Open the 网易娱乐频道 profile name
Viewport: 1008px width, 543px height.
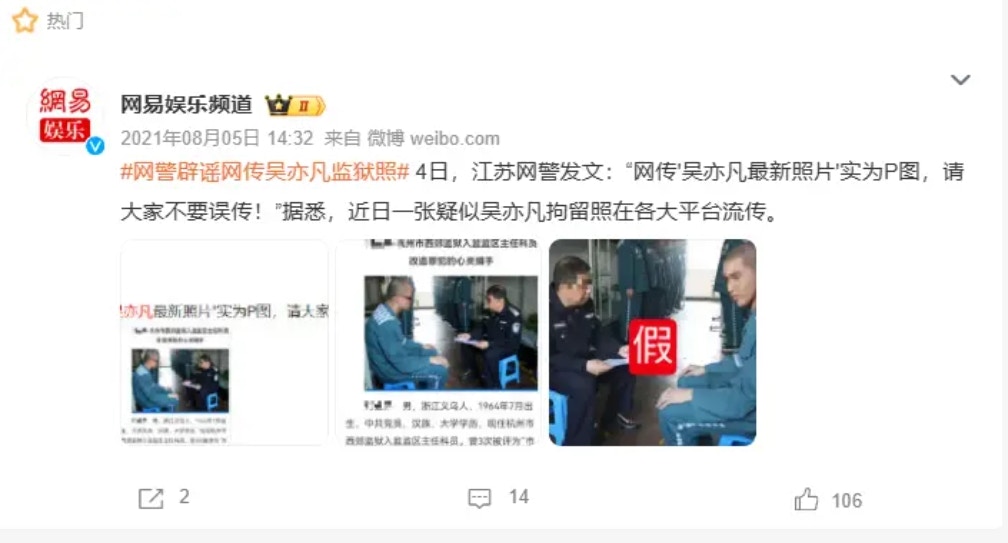(x=186, y=104)
